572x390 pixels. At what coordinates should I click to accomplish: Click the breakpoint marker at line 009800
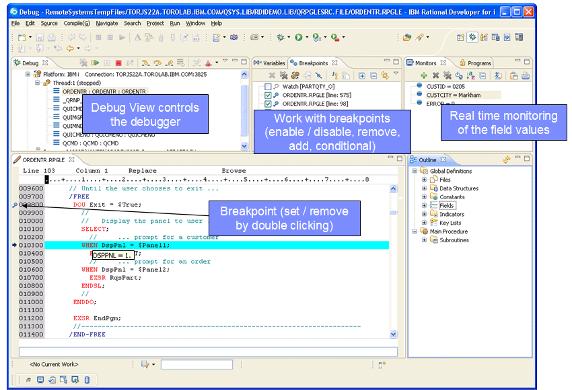[15, 205]
